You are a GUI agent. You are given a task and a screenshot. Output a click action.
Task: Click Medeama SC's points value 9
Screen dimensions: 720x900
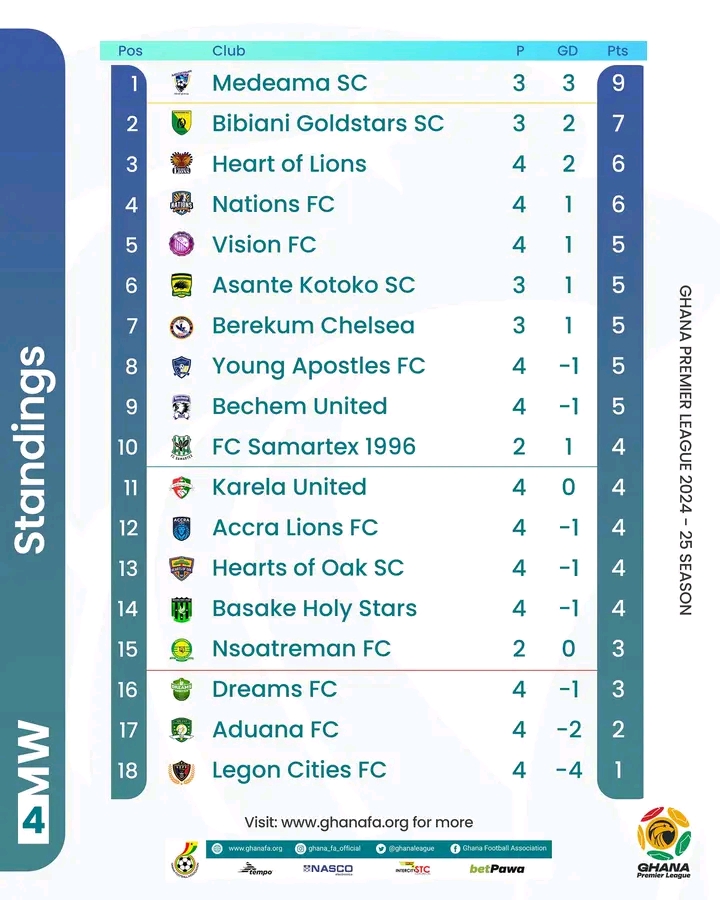pos(618,83)
